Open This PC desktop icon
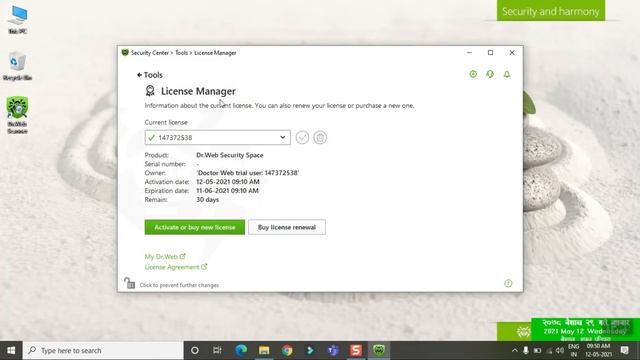 [x=18, y=20]
